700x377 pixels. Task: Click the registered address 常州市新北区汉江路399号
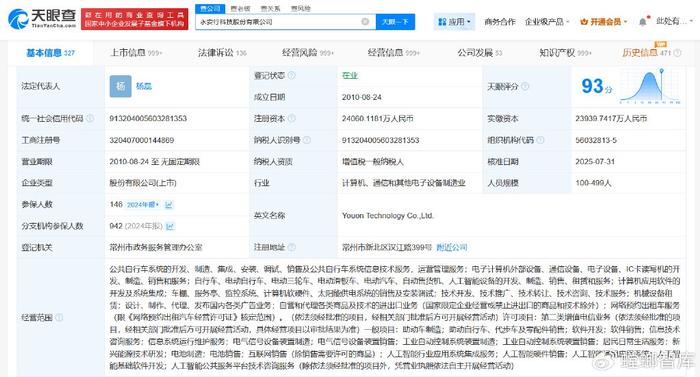[x=387, y=247]
